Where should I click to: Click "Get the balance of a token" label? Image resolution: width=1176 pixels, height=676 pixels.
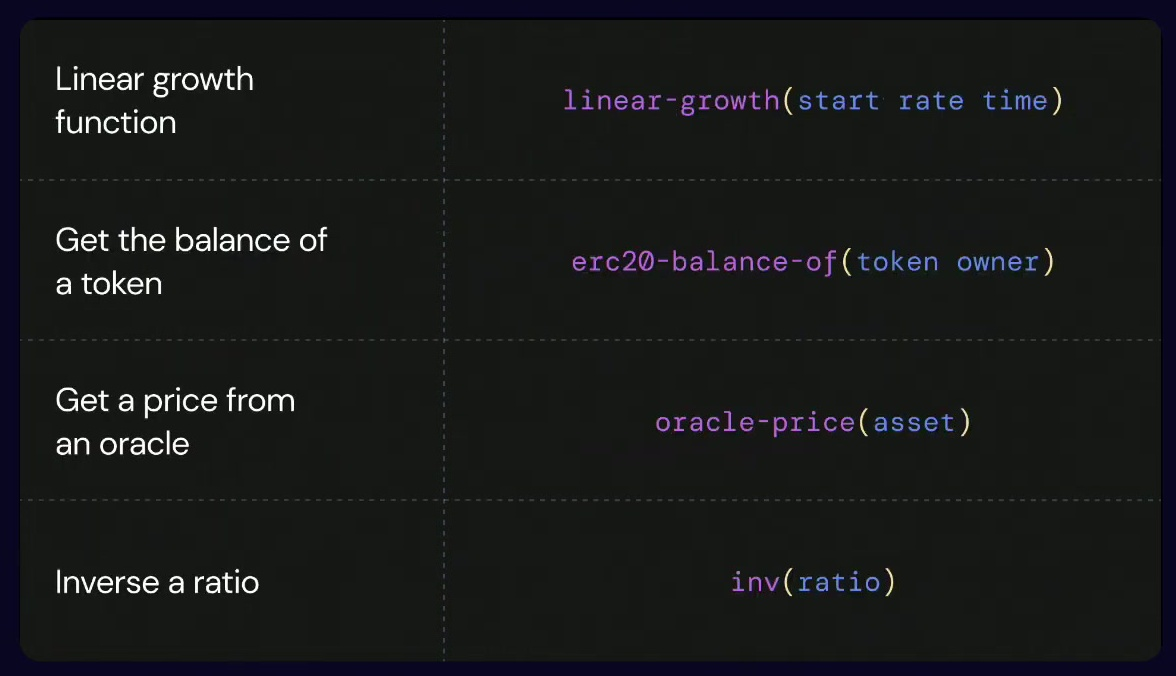point(191,261)
